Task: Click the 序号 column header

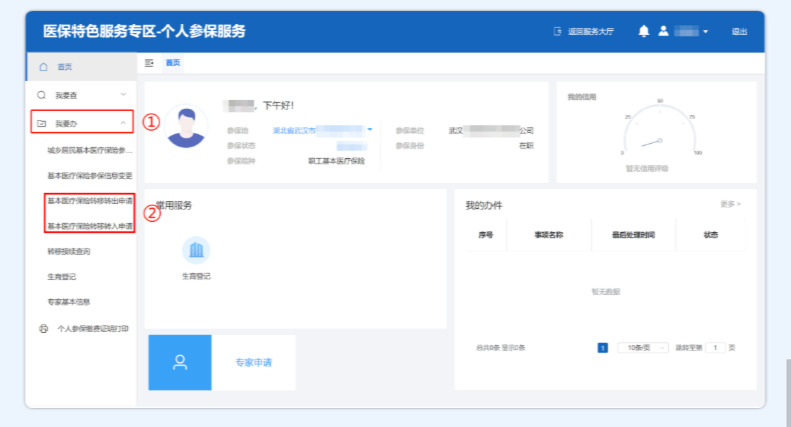Action: (485, 235)
